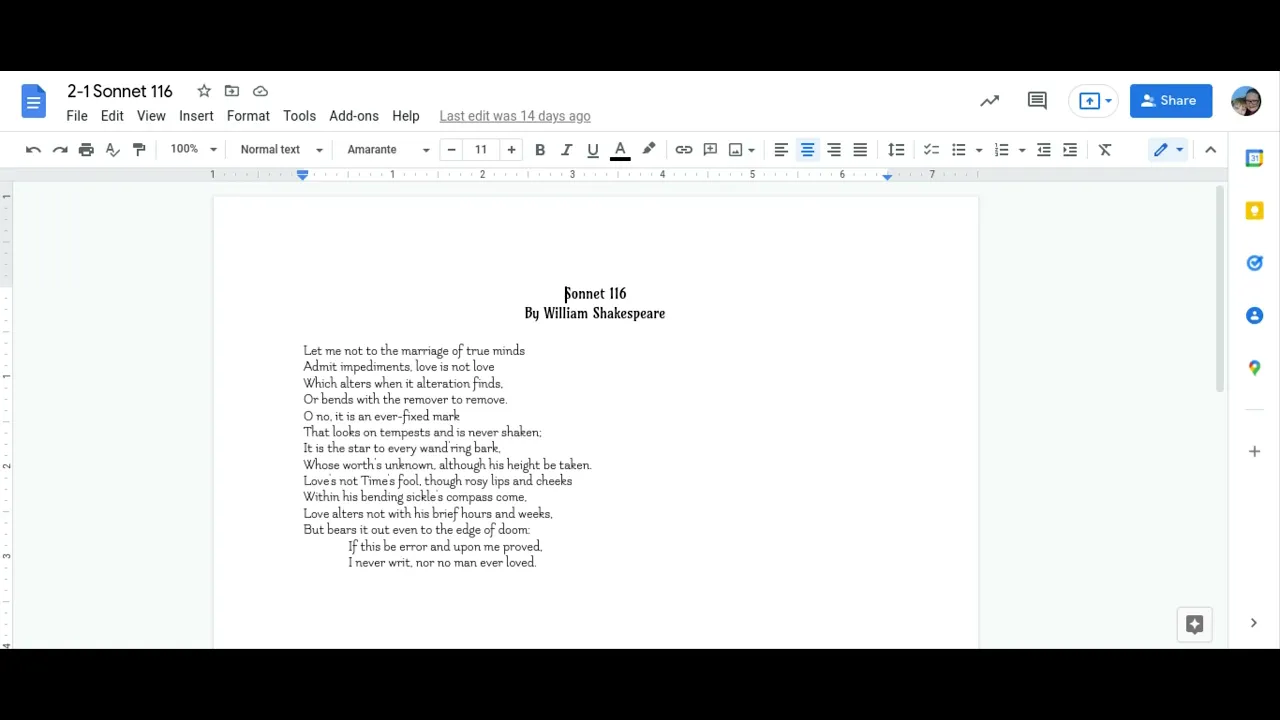Click the Redo arrow icon
The image size is (1280, 720).
[60, 150]
